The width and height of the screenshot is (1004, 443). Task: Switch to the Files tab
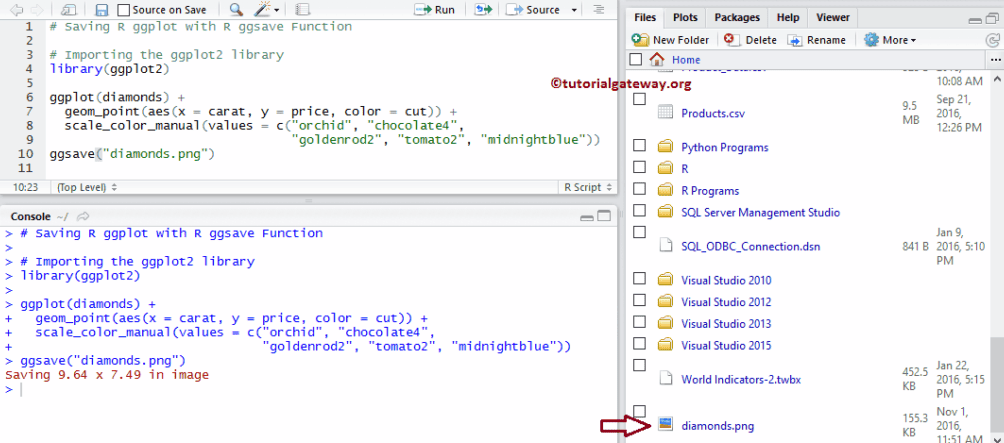point(645,17)
